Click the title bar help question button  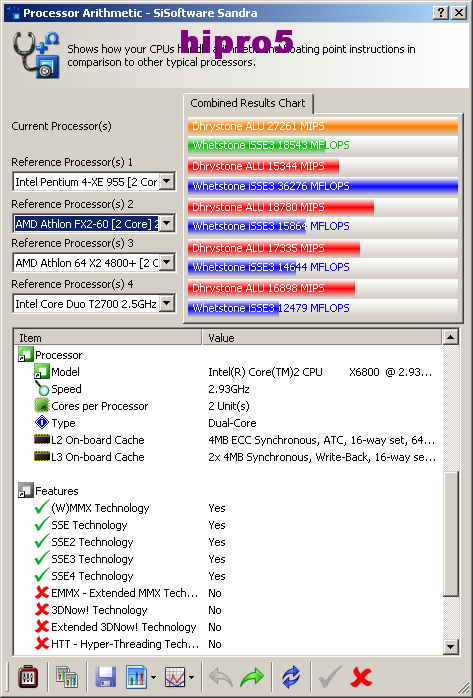441,12
